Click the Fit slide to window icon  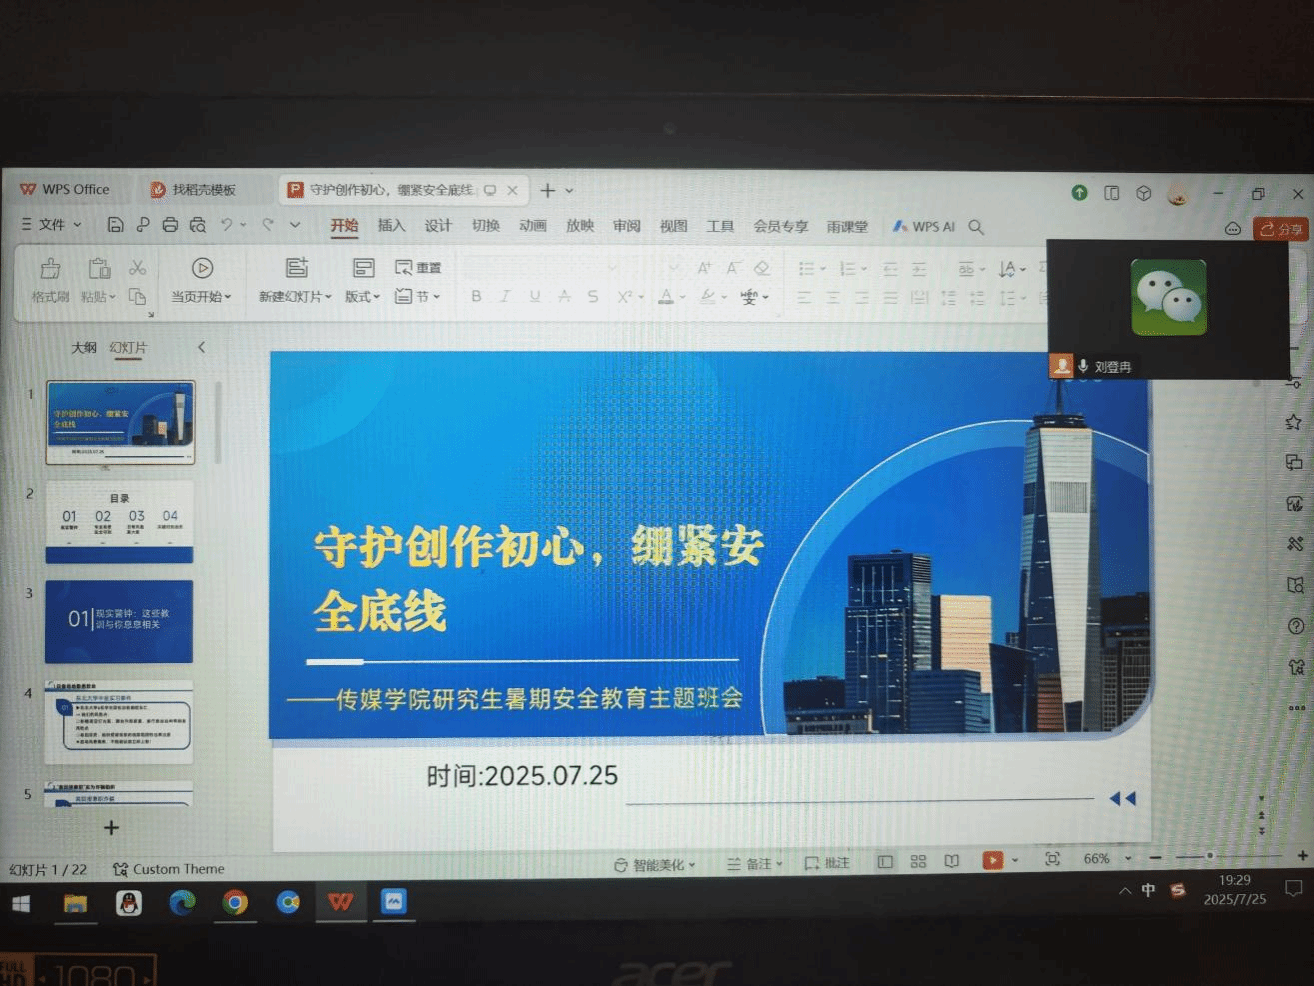pos(1052,859)
